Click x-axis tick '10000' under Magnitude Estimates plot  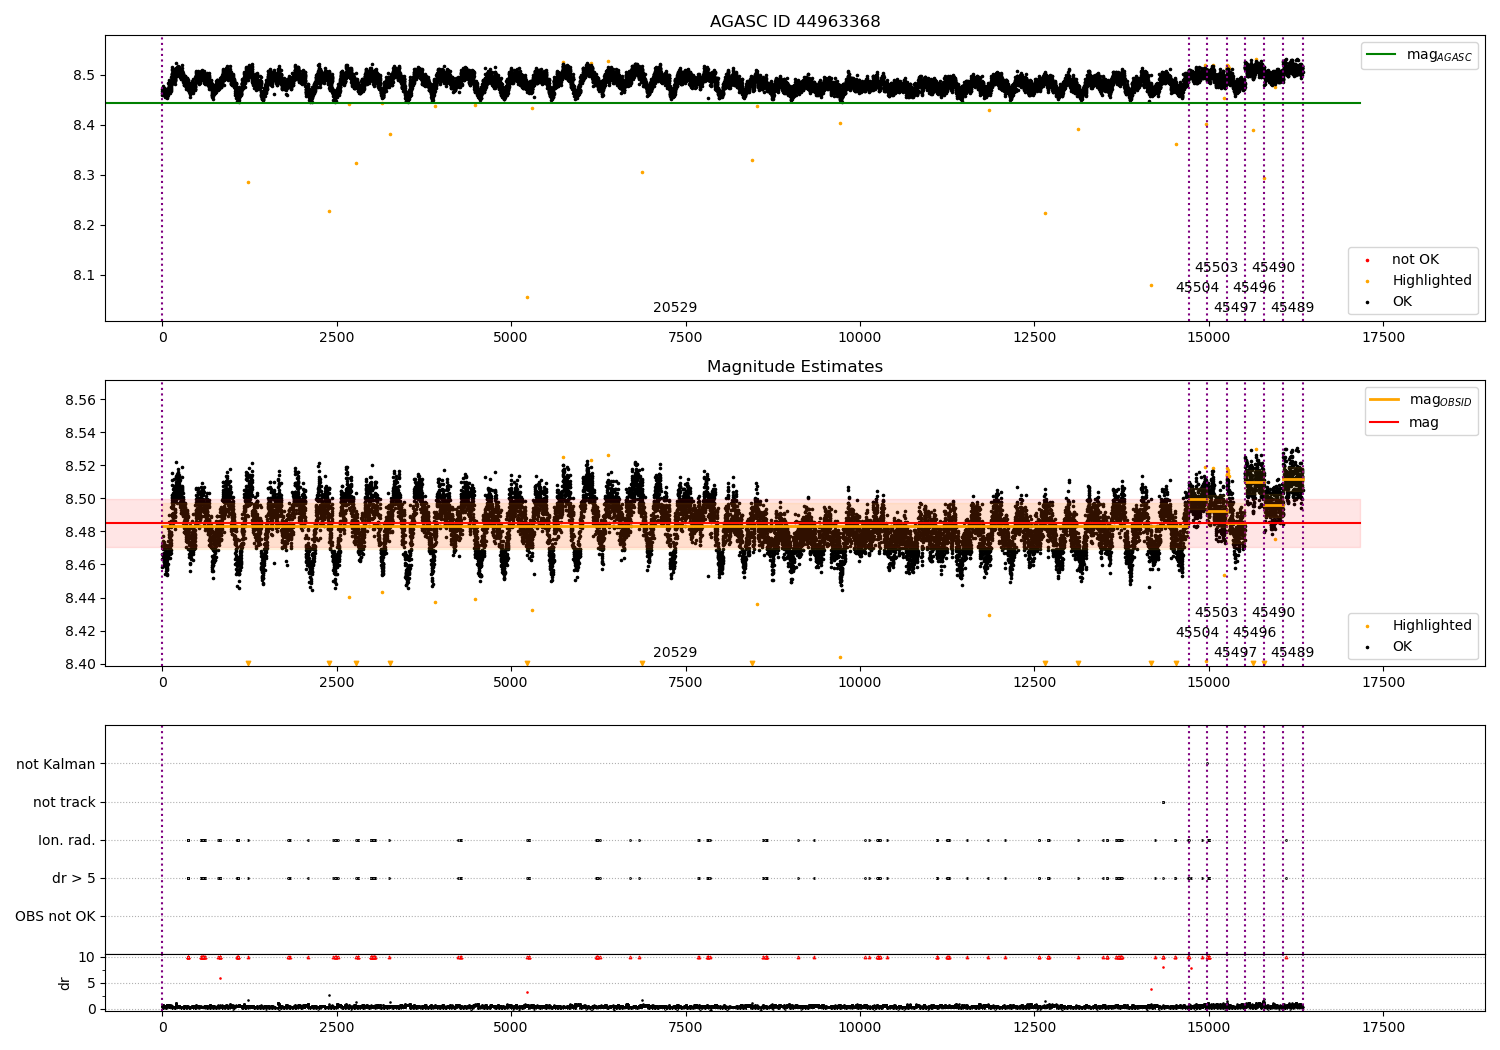click(x=859, y=682)
